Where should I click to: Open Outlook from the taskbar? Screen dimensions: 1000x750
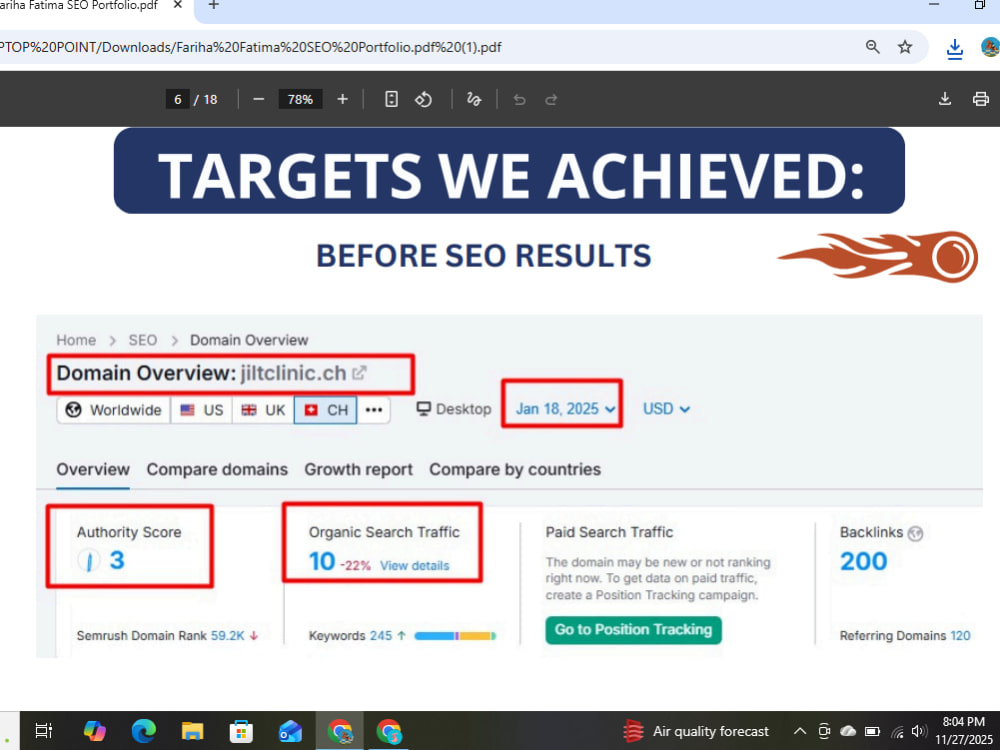[290, 731]
